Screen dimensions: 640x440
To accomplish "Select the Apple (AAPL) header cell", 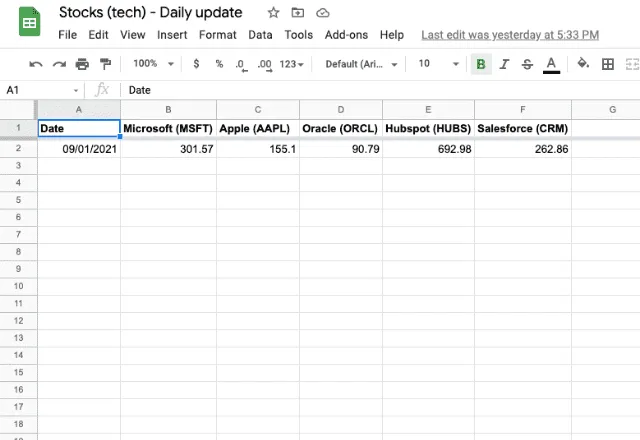I will tap(258, 128).
